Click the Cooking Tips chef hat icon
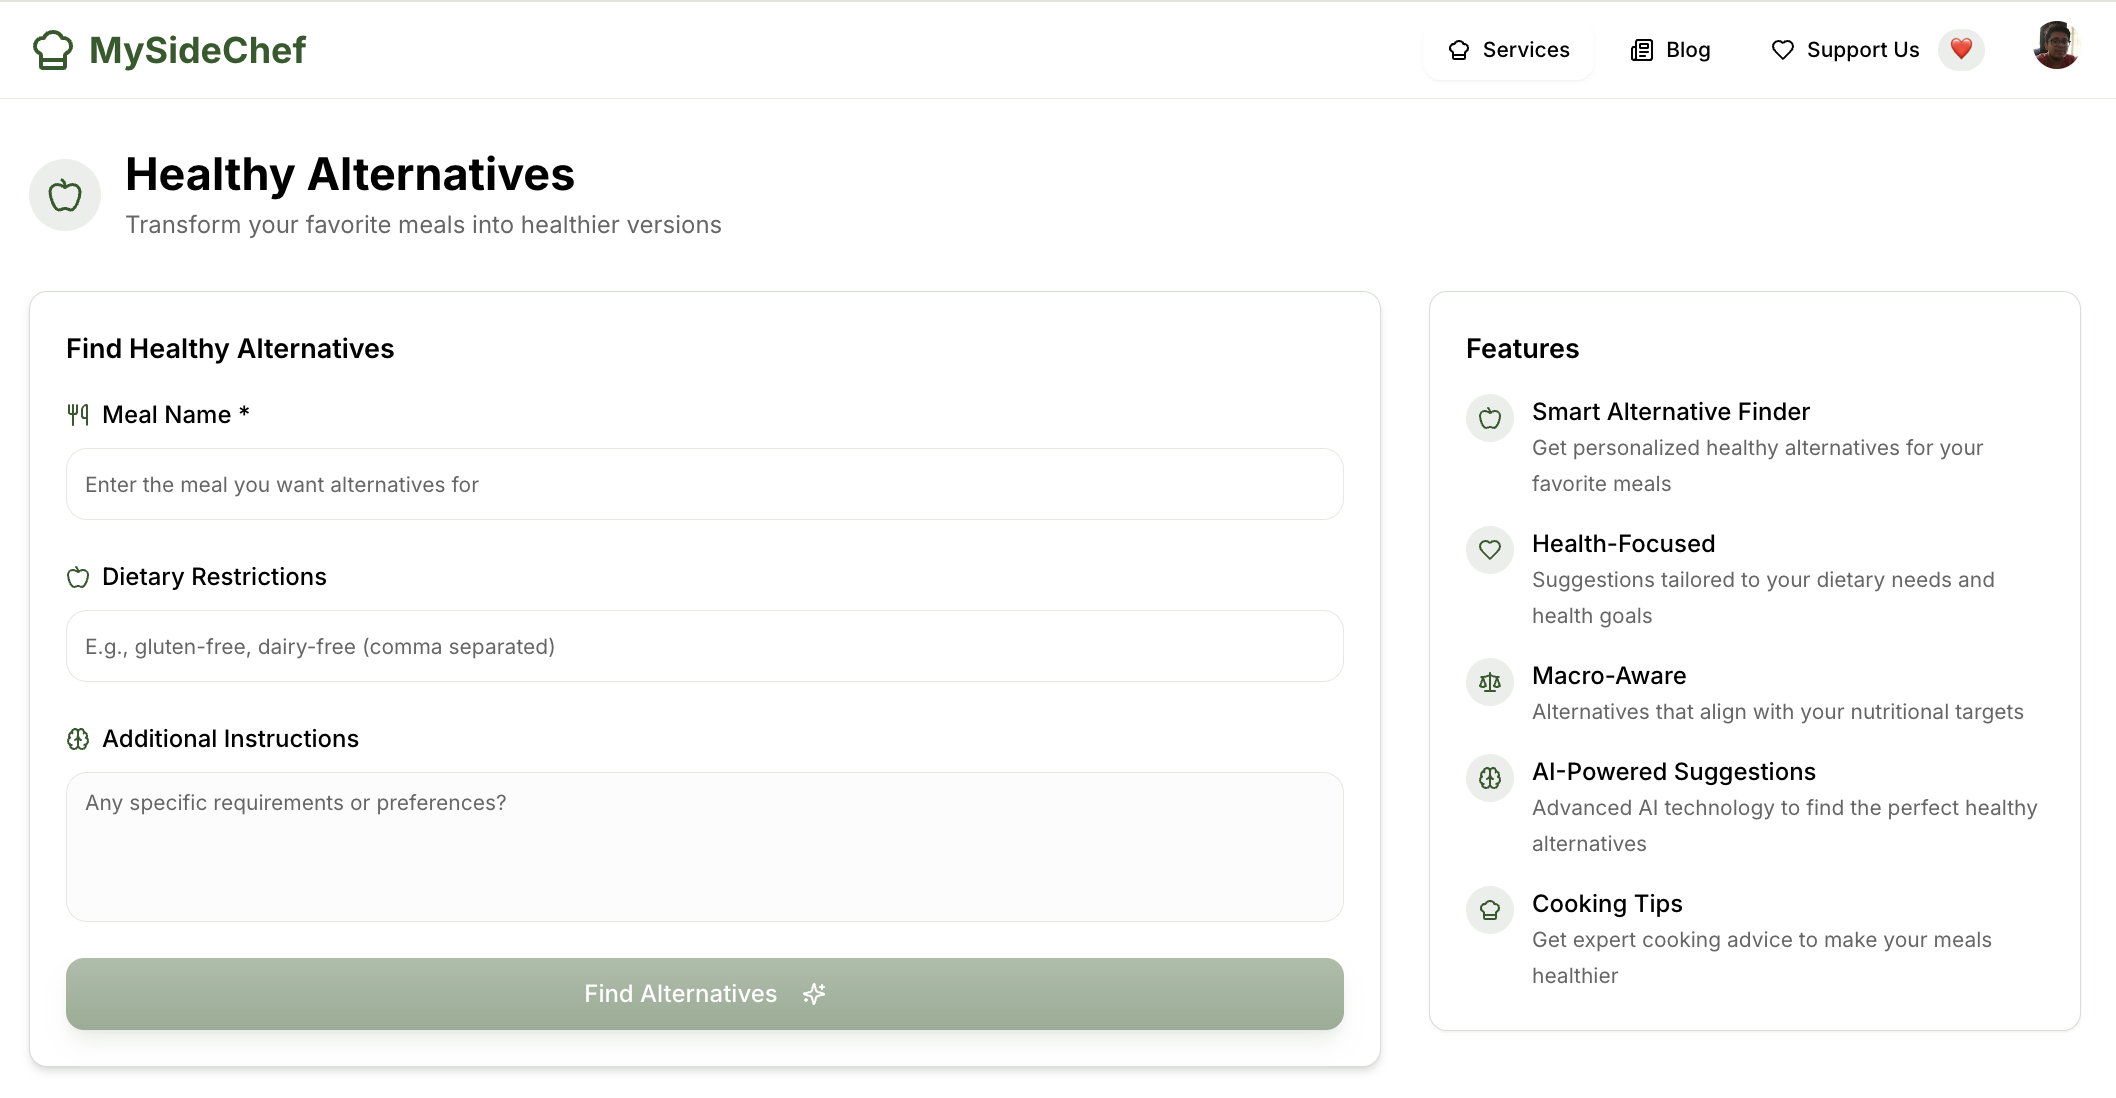2116x1098 pixels. tap(1490, 910)
